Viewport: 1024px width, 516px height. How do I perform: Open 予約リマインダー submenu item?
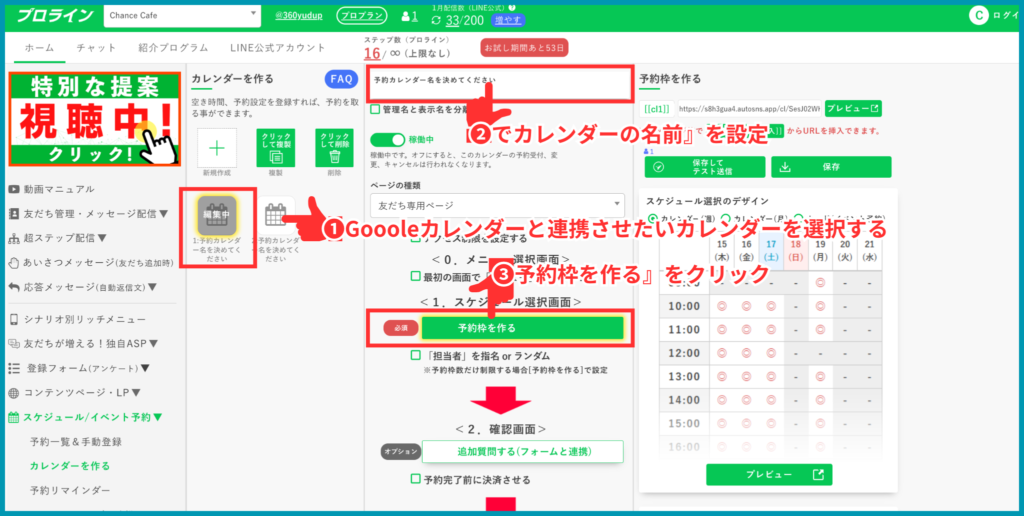coord(70,491)
